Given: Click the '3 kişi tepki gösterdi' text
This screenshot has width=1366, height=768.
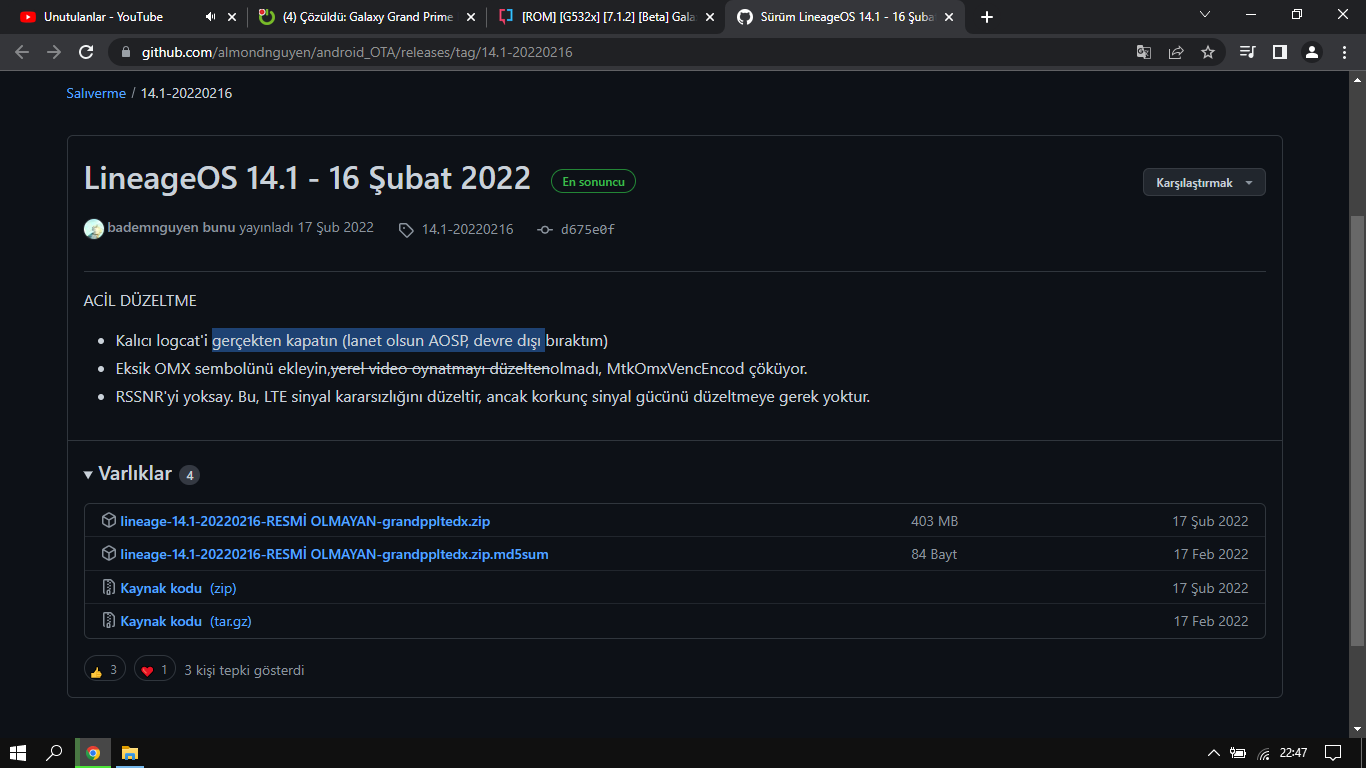Looking at the screenshot, I should click(x=244, y=670).
